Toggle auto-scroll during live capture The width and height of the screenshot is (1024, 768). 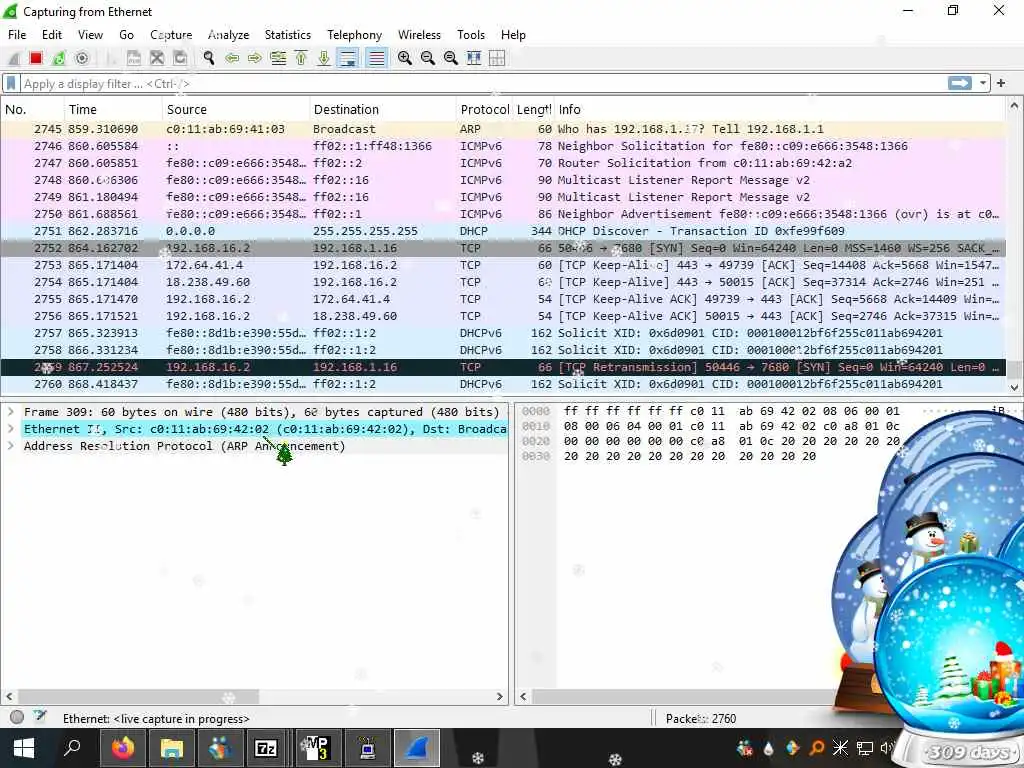(348, 58)
